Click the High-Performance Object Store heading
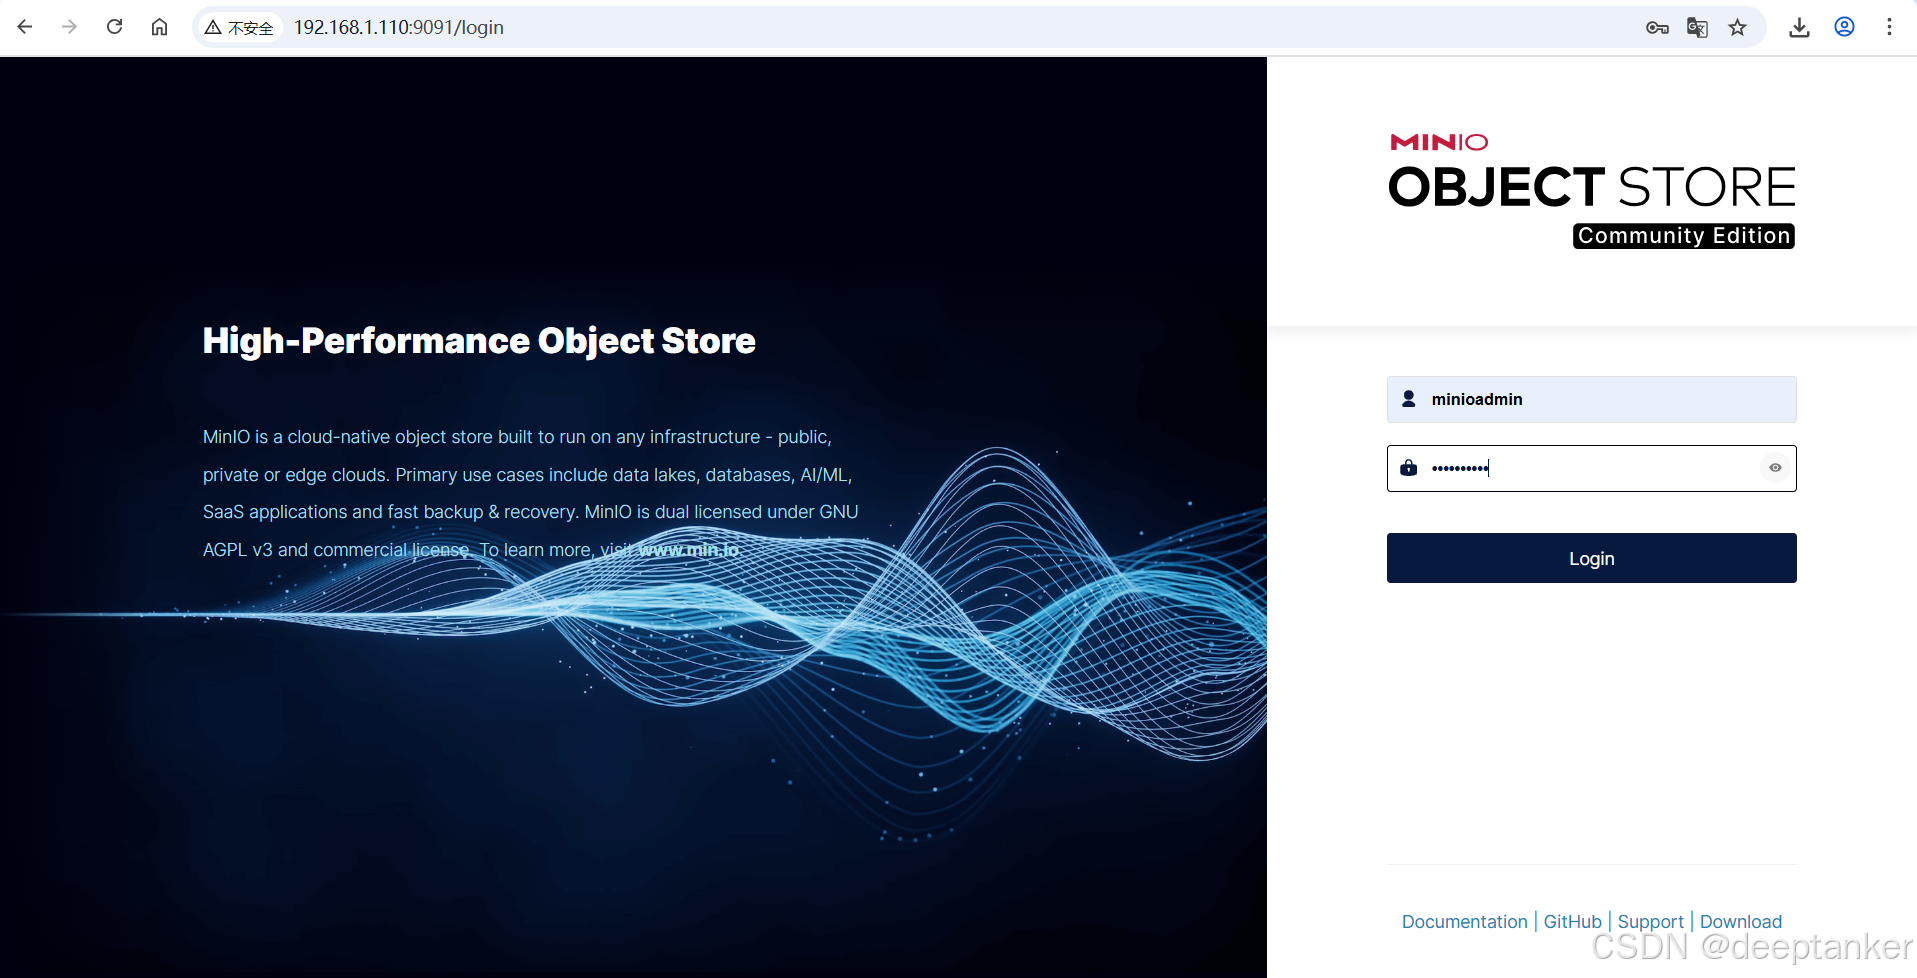Viewport: 1917px width, 978px height. point(479,341)
